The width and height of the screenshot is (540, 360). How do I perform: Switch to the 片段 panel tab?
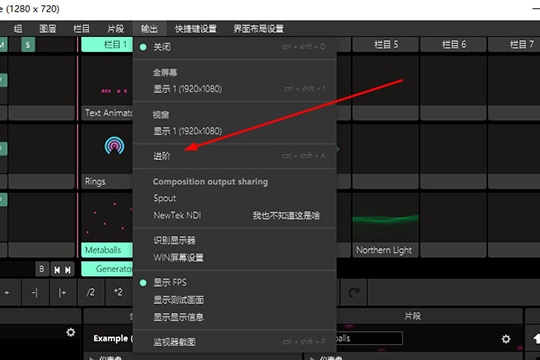coord(412,316)
